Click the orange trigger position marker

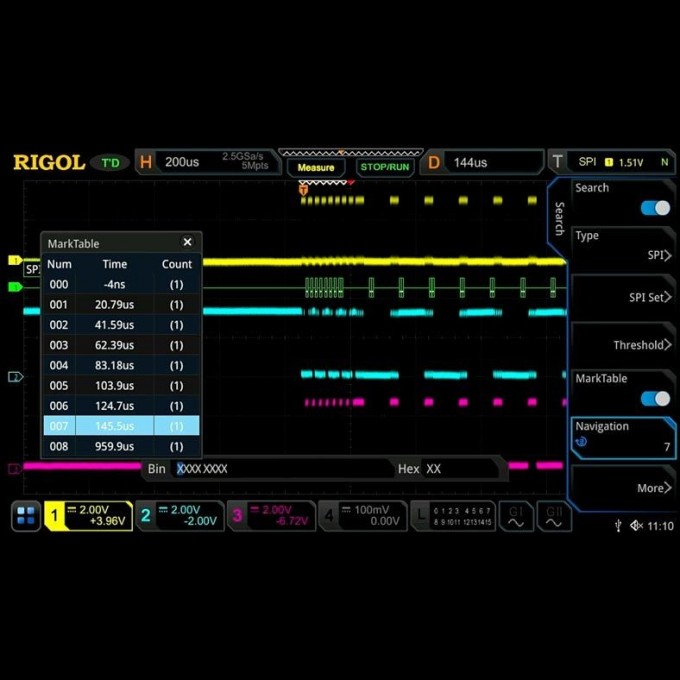tap(303, 188)
